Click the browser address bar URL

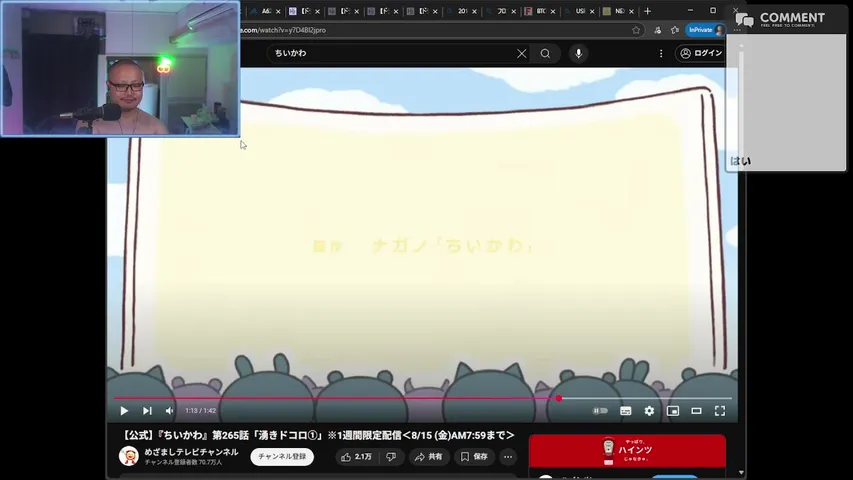tap(283, 30)
